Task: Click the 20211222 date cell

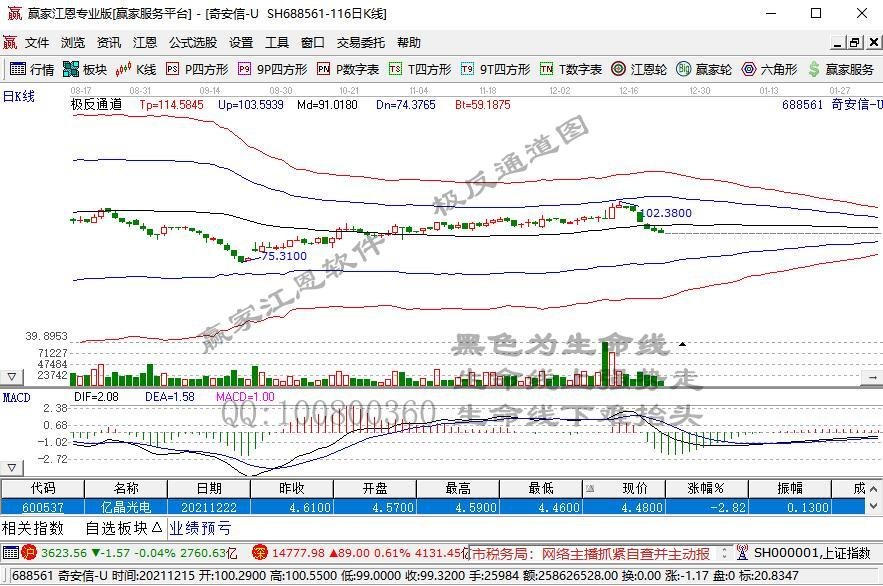Action: click(x=209, y=507)
